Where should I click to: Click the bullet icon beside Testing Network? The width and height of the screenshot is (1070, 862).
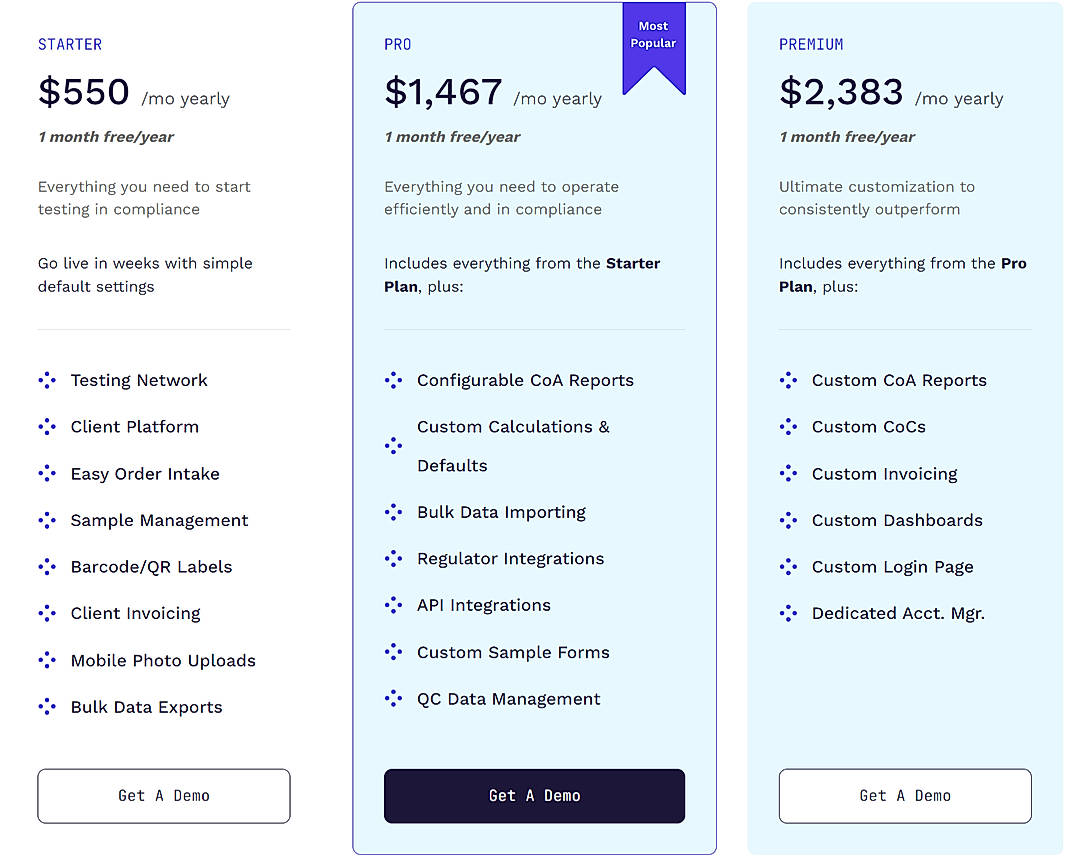pyautogui.click(x=47, y=380)
